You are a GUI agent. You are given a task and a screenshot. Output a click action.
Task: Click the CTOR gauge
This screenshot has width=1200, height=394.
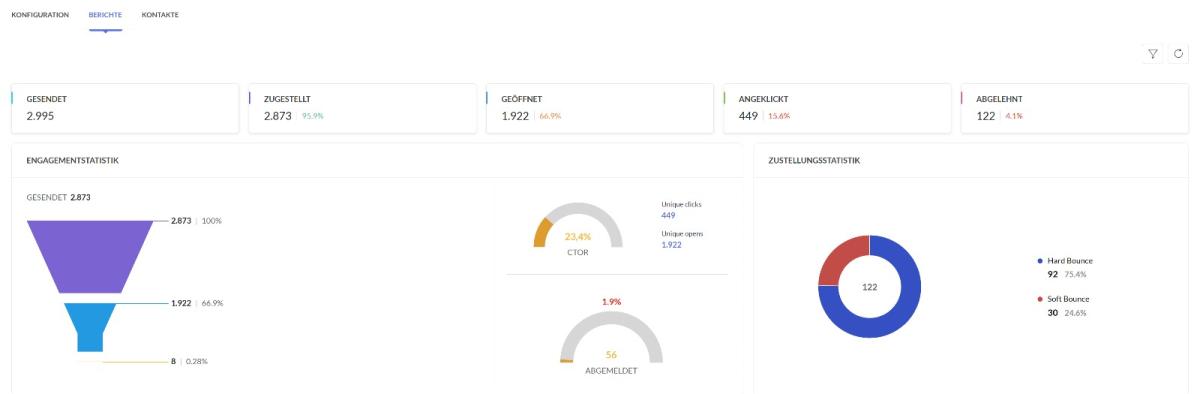click(x=578, y=225)
